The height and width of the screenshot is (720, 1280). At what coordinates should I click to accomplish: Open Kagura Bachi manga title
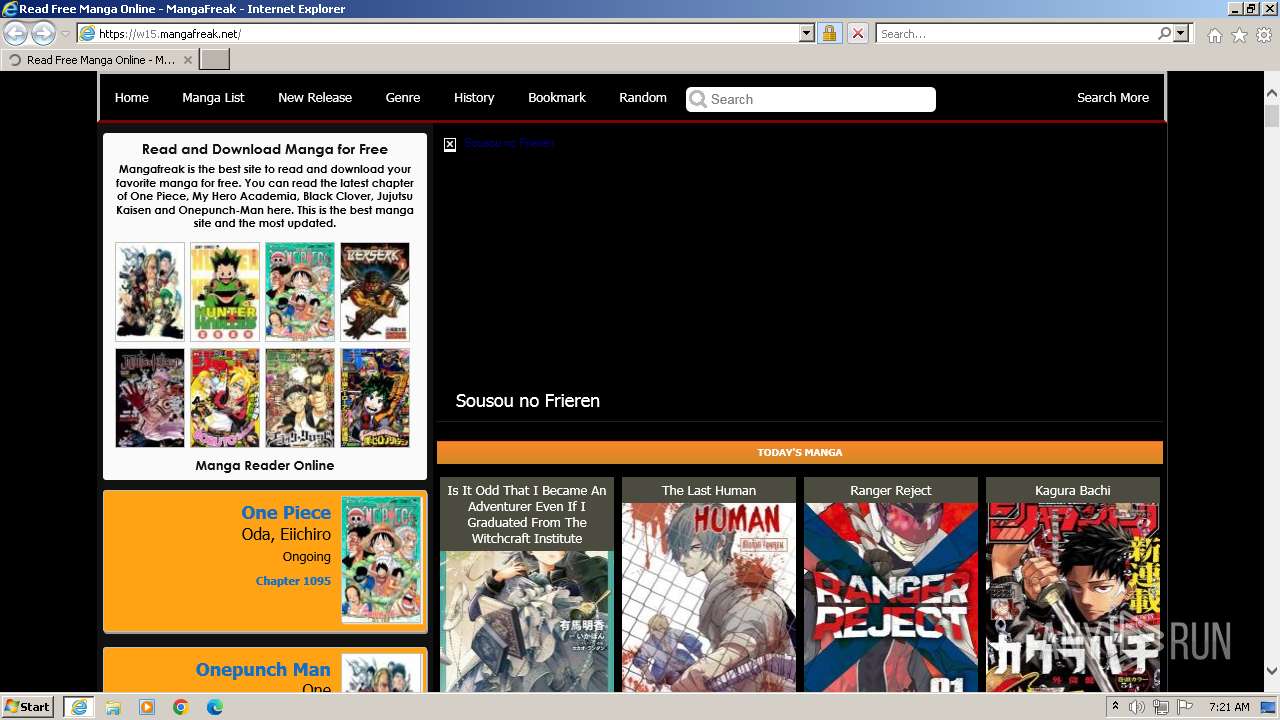1073,491
